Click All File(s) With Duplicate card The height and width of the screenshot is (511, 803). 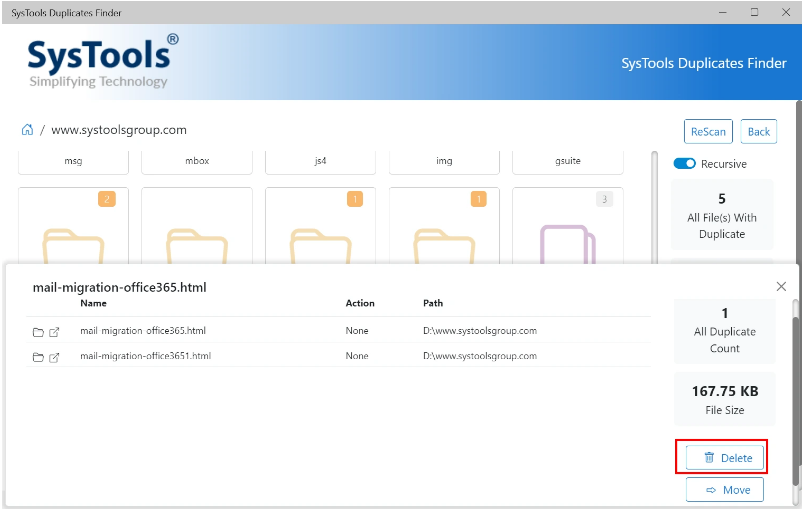pyautogui.click(x=722, y=215)
